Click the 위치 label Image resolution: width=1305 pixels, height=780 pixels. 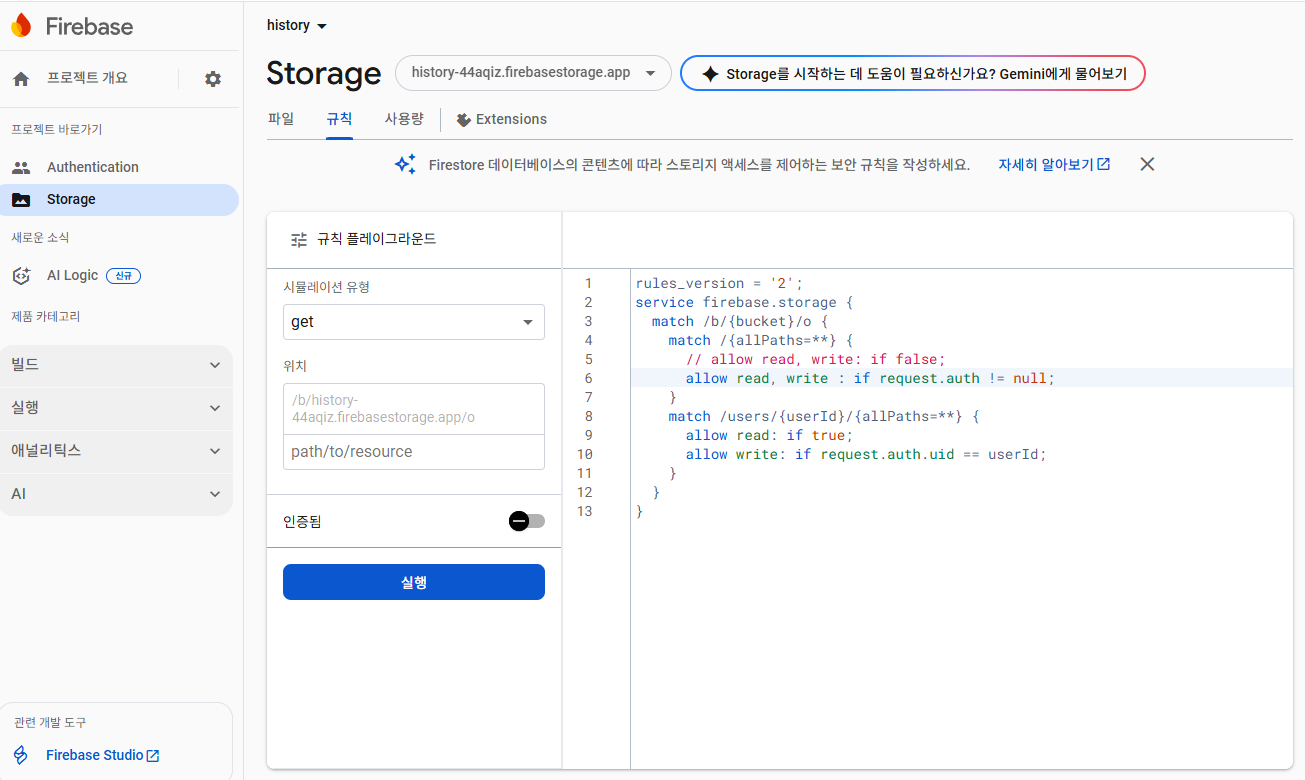coord(295,366)
